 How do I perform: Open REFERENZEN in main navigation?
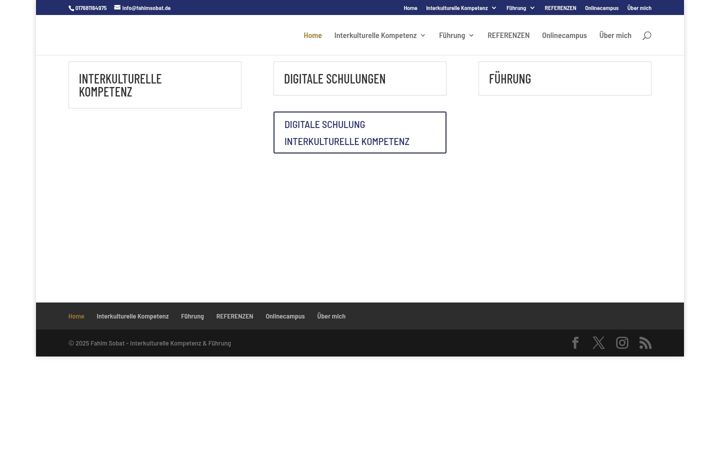point(508,35)
